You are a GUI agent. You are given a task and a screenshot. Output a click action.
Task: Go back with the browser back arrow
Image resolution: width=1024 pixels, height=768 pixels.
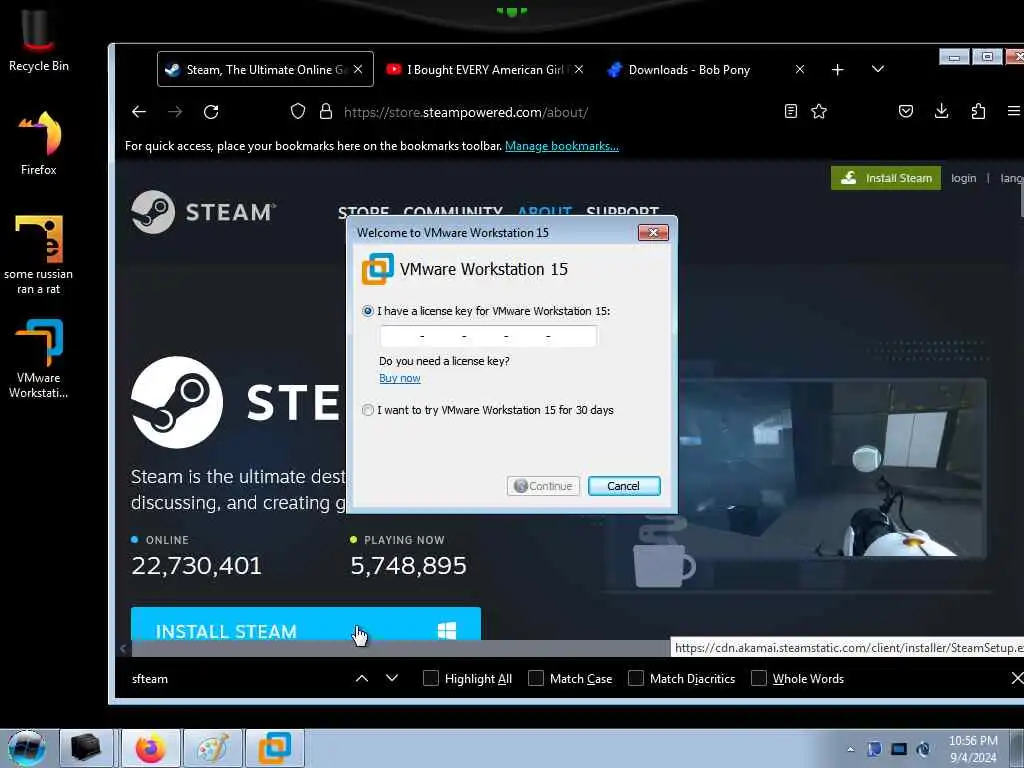click(x=138, y=112)
